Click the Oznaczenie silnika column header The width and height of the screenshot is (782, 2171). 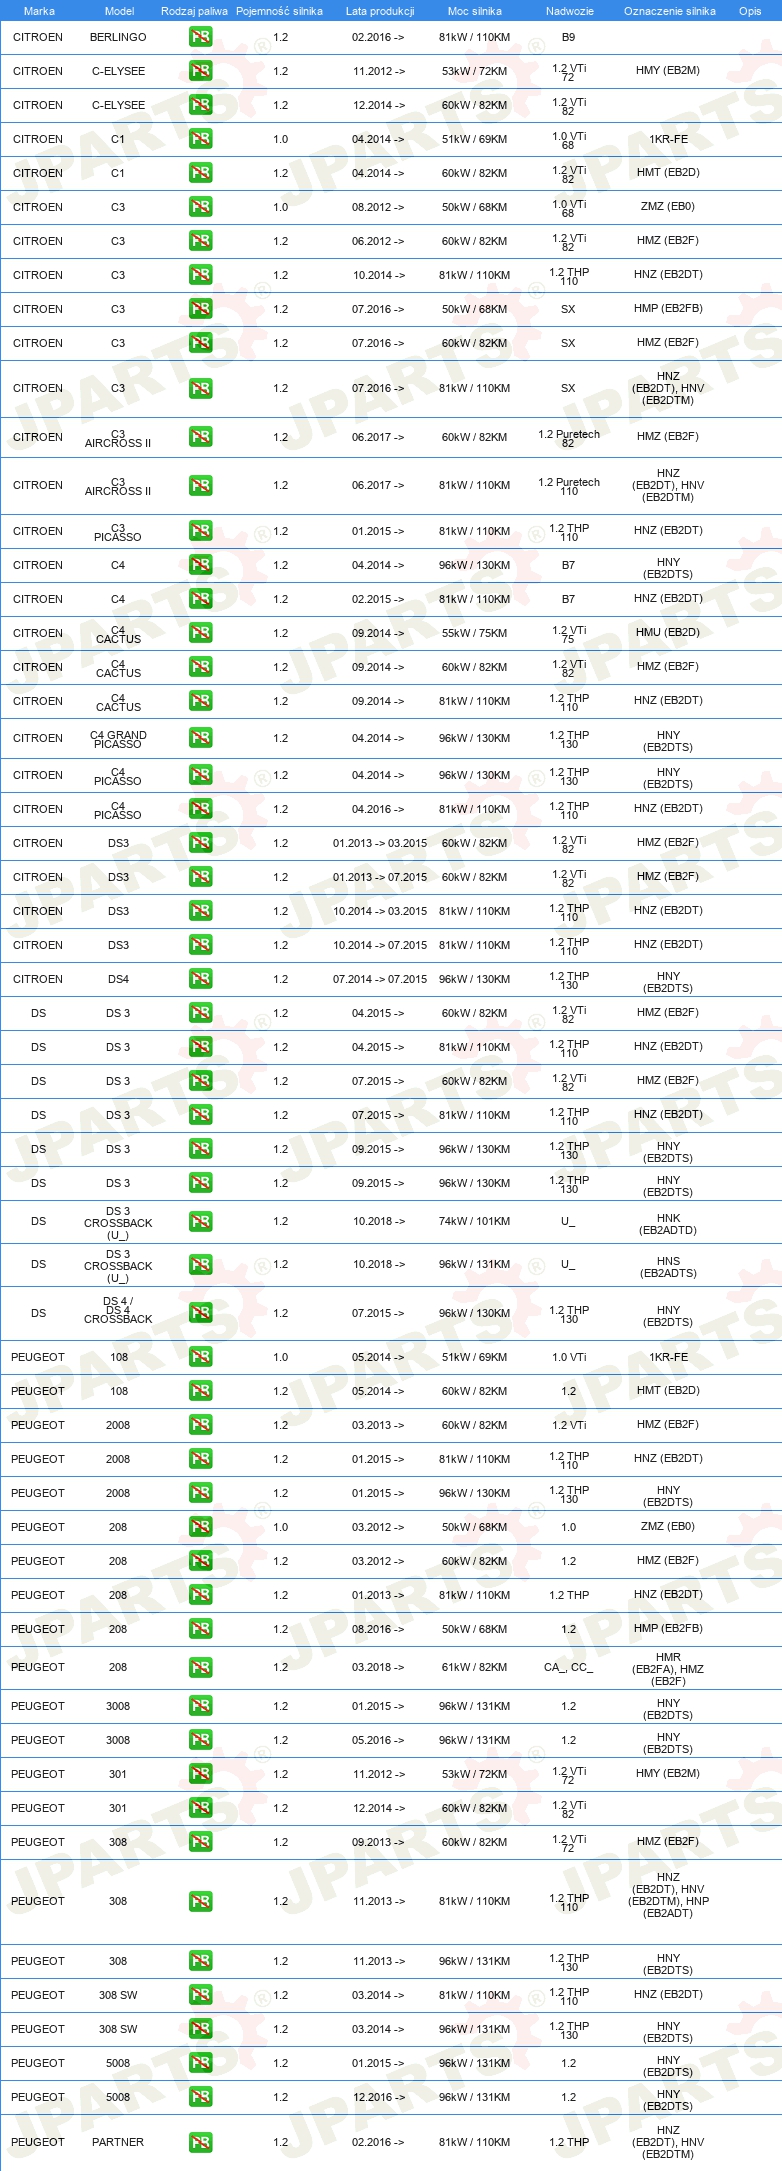(670, 11)
